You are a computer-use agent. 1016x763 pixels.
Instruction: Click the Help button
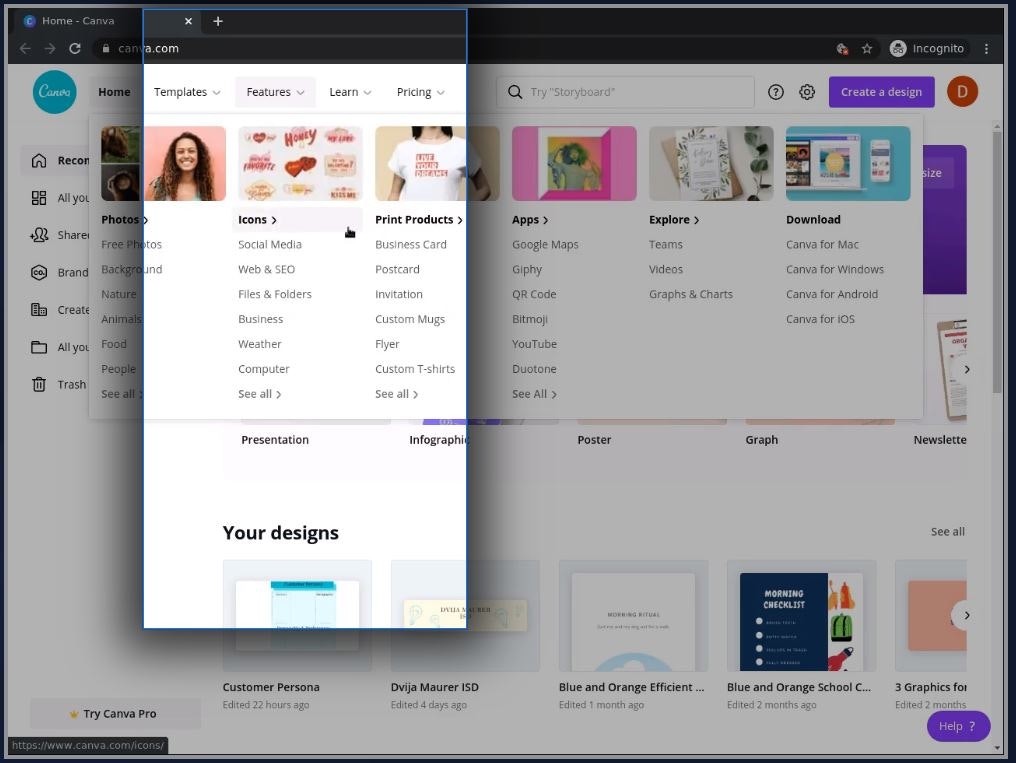958,726
